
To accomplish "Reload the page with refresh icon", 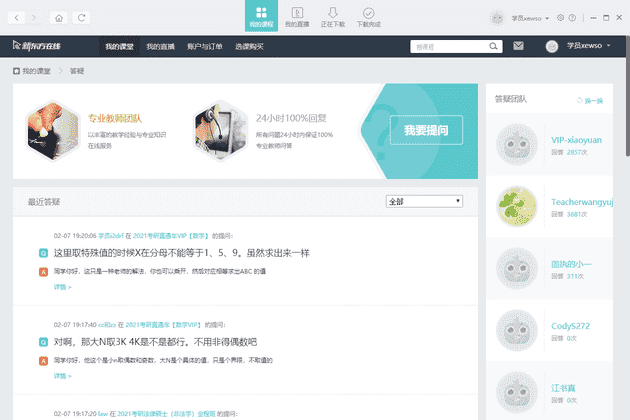I will 81,18.
